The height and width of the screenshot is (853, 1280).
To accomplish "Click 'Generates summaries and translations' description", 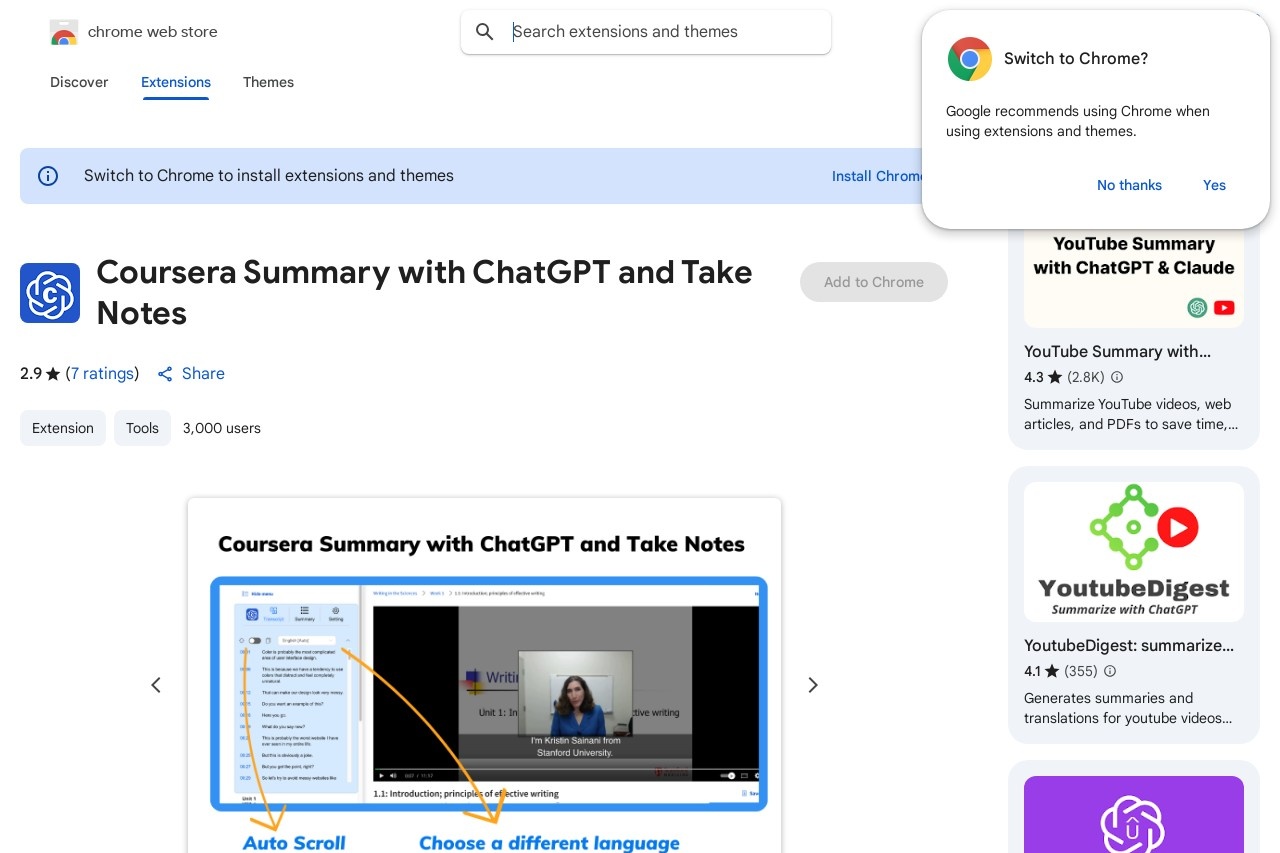I will [1128, 708].
